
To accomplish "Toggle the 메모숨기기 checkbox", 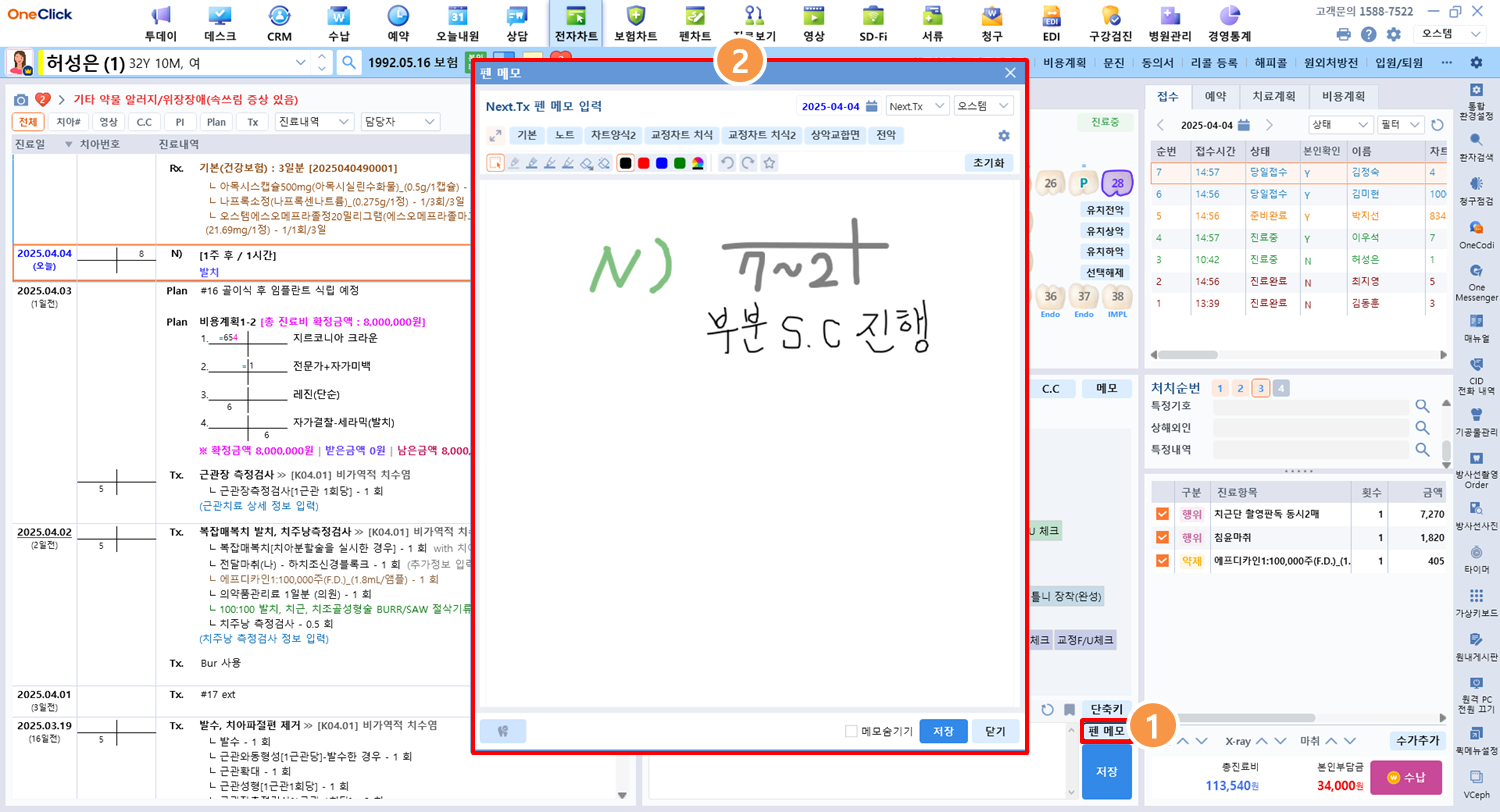I will [x=851, y=731].
